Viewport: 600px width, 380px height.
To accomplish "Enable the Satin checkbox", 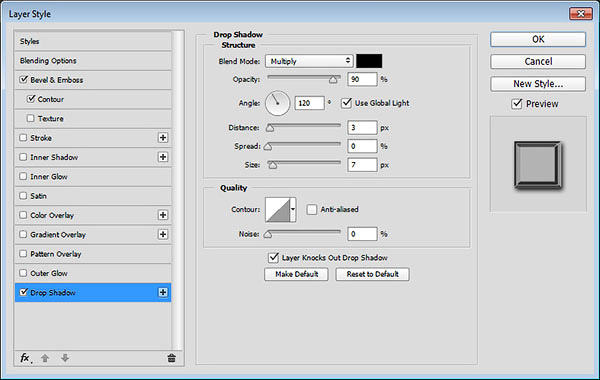I will point(23,196).
